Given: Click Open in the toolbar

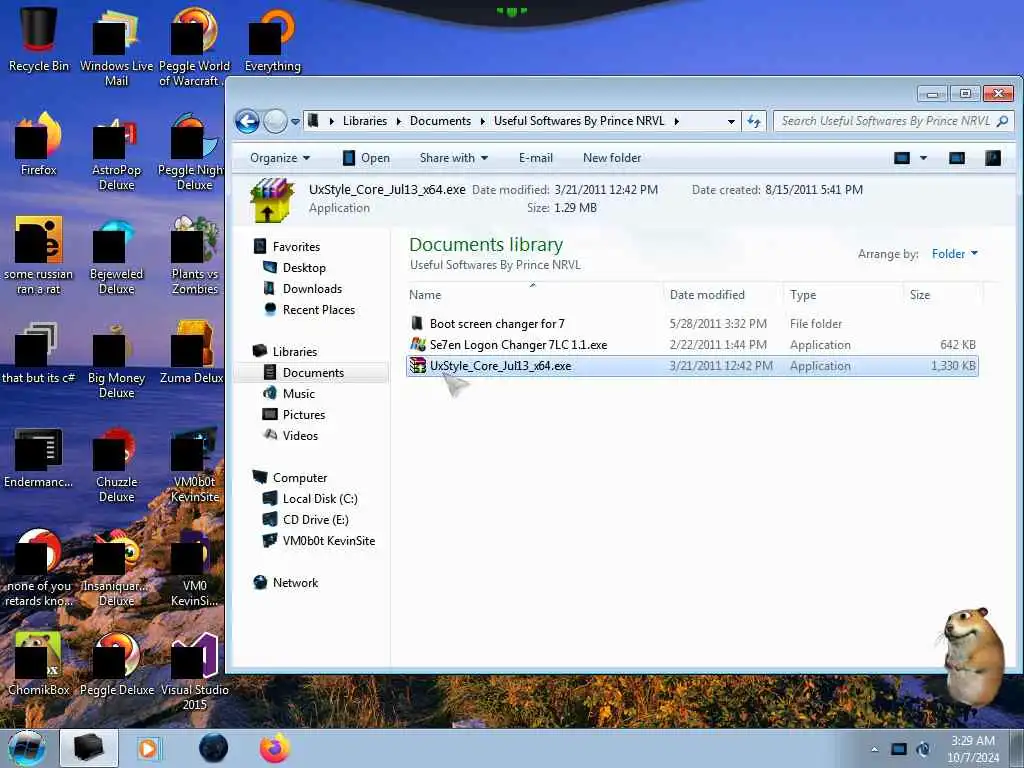Looking at the screenshot, I should tap(366, 158).
